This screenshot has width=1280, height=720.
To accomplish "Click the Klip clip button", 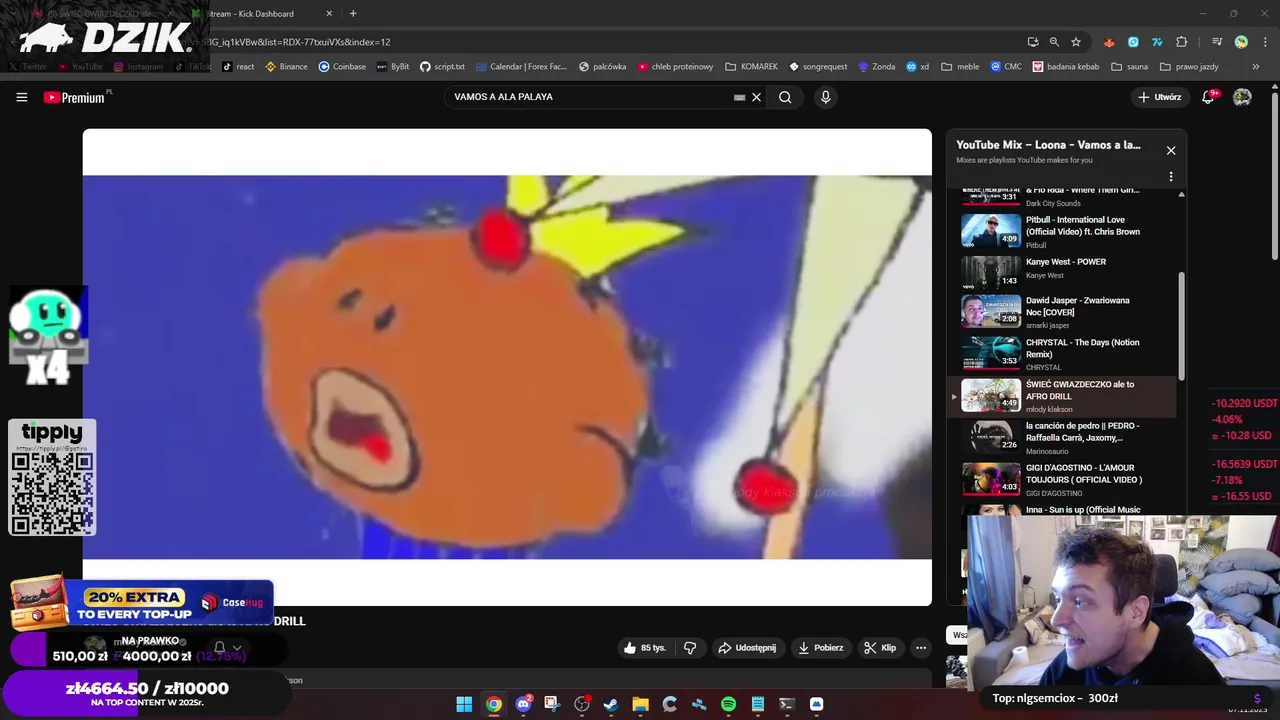I will click(880, 648).
